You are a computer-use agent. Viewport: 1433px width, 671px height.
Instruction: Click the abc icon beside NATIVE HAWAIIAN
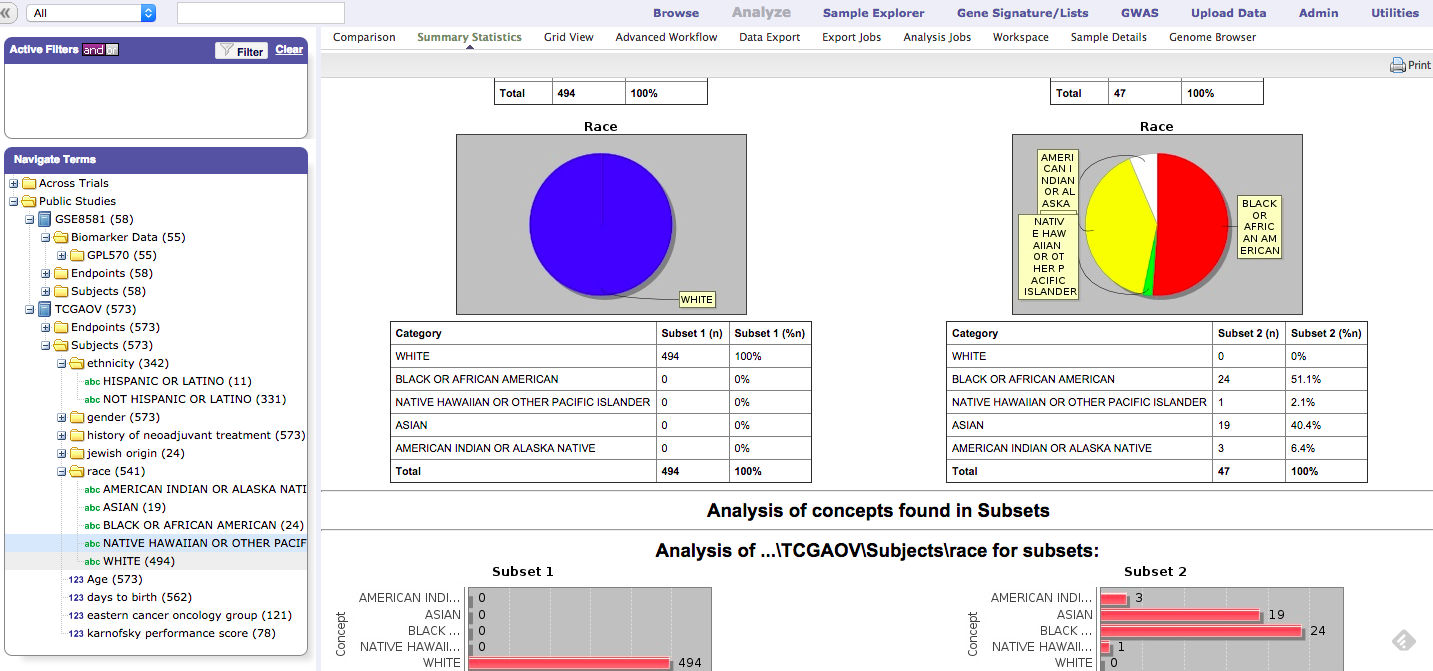pos(92,543)
